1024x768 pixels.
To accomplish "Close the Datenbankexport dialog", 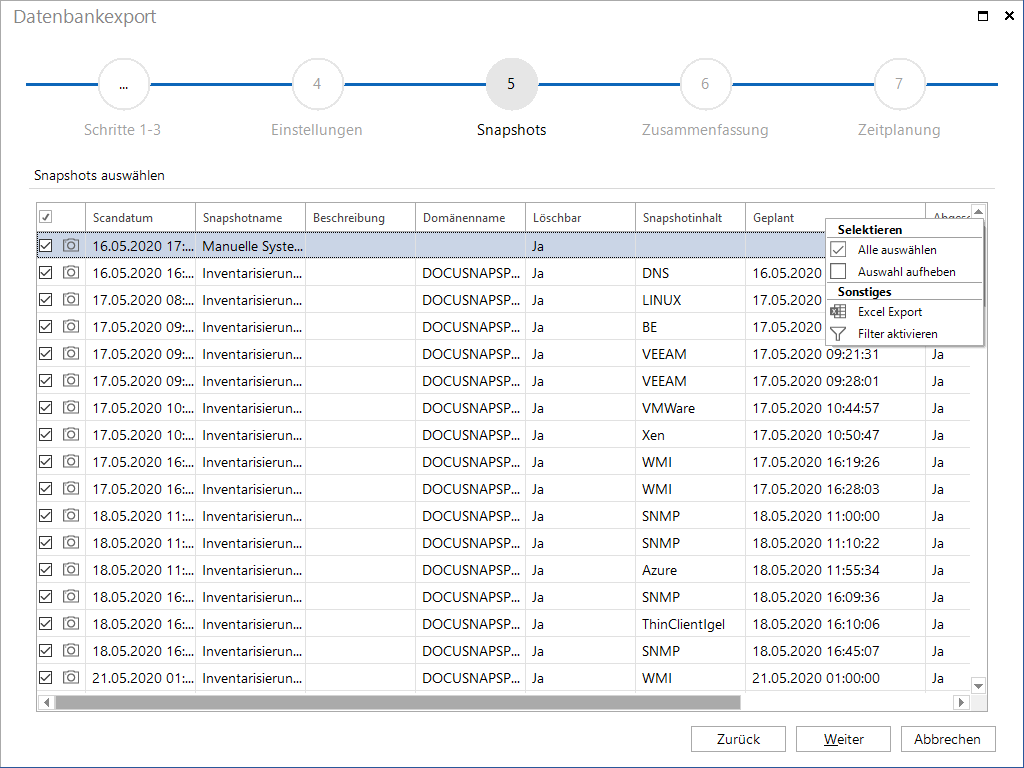I will point(1009,16).
